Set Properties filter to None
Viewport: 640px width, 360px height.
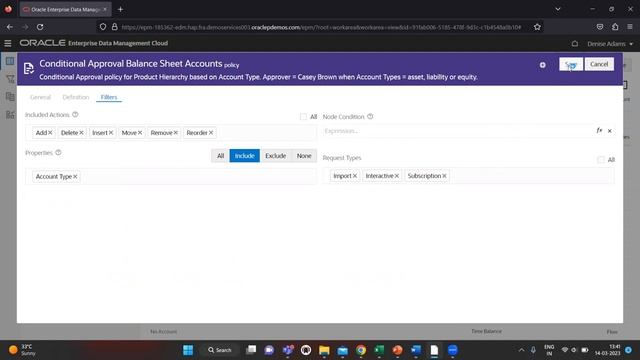[x=304, y=156]
